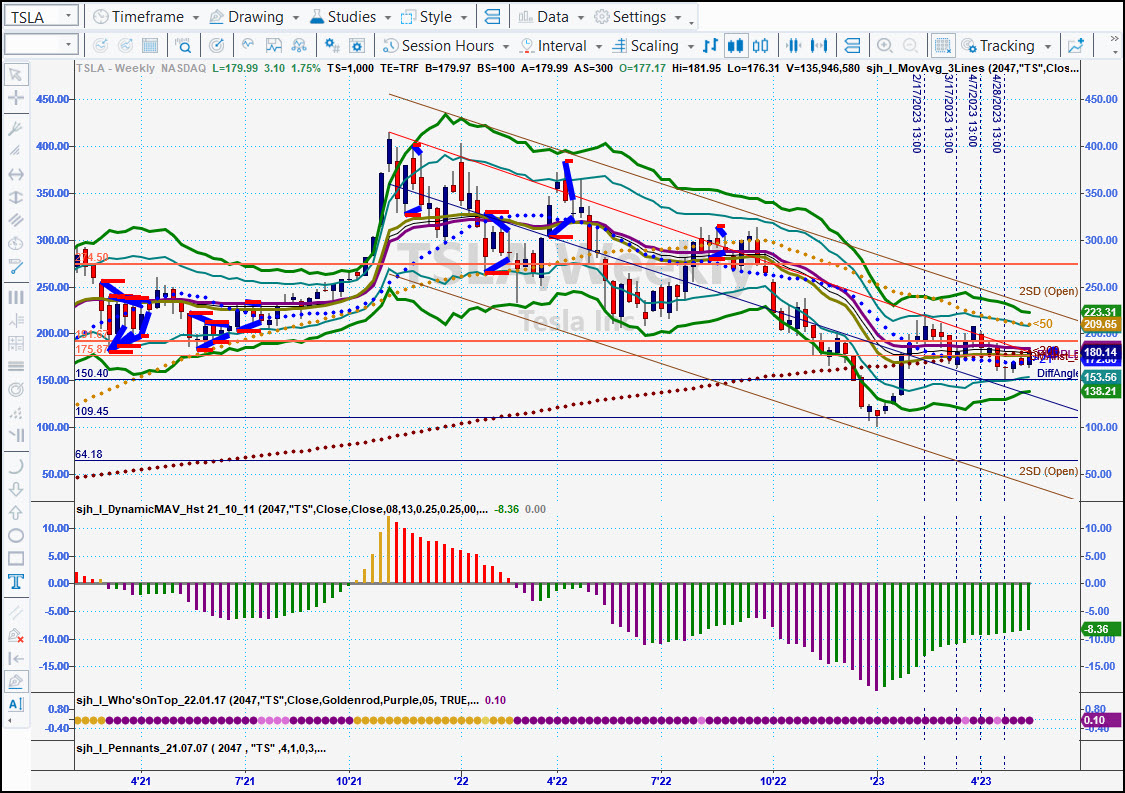This screenshot has width=1125, height=793.
Task: Select the horizontal double arrow tool
Action: [x=15, y=174]
